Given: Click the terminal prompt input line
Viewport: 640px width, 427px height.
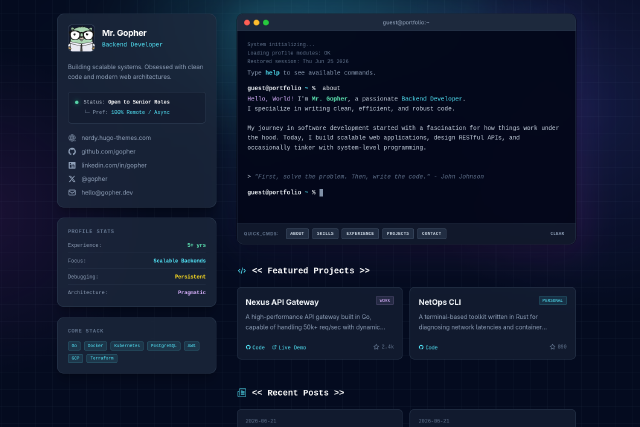Looking at the screenshot, I should (406, 192).
